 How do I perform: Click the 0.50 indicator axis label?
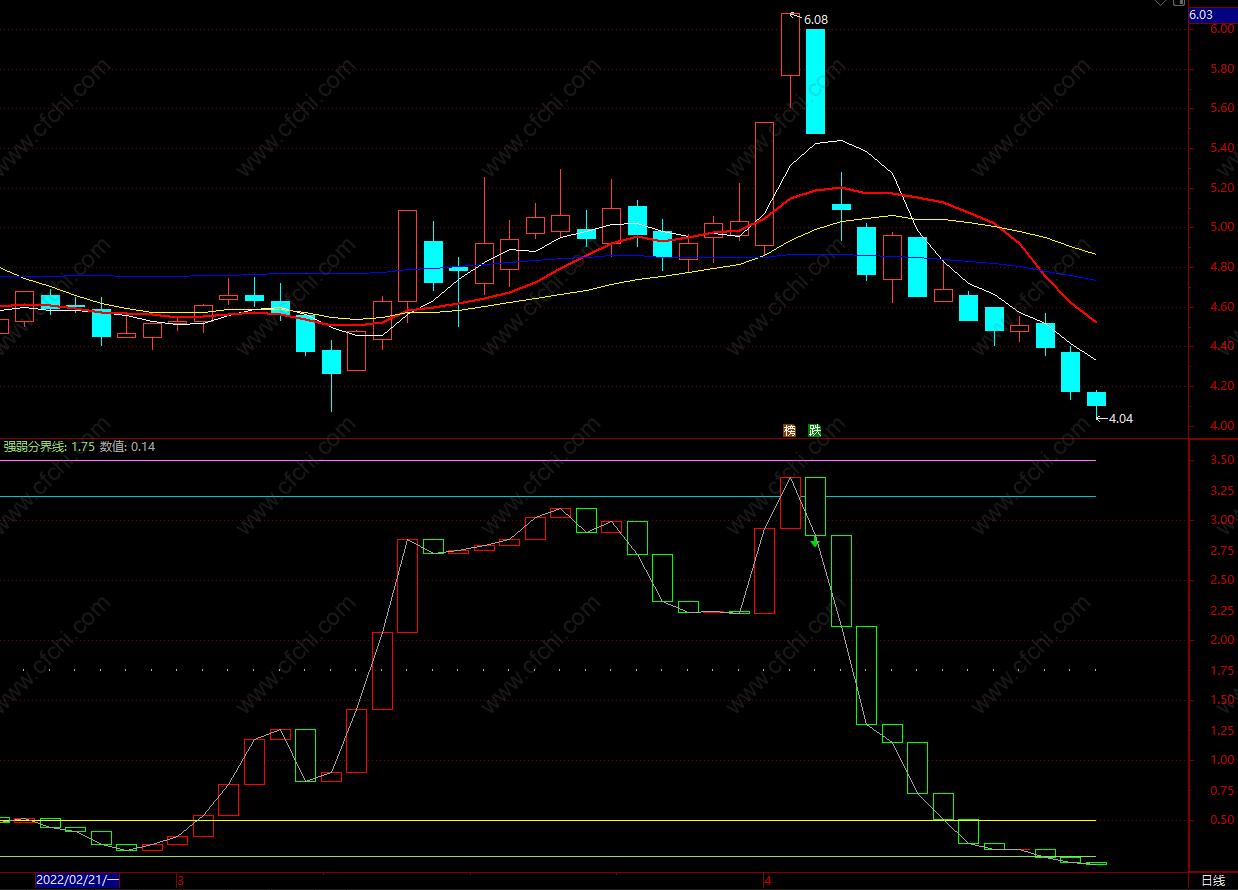point(1221,820)
